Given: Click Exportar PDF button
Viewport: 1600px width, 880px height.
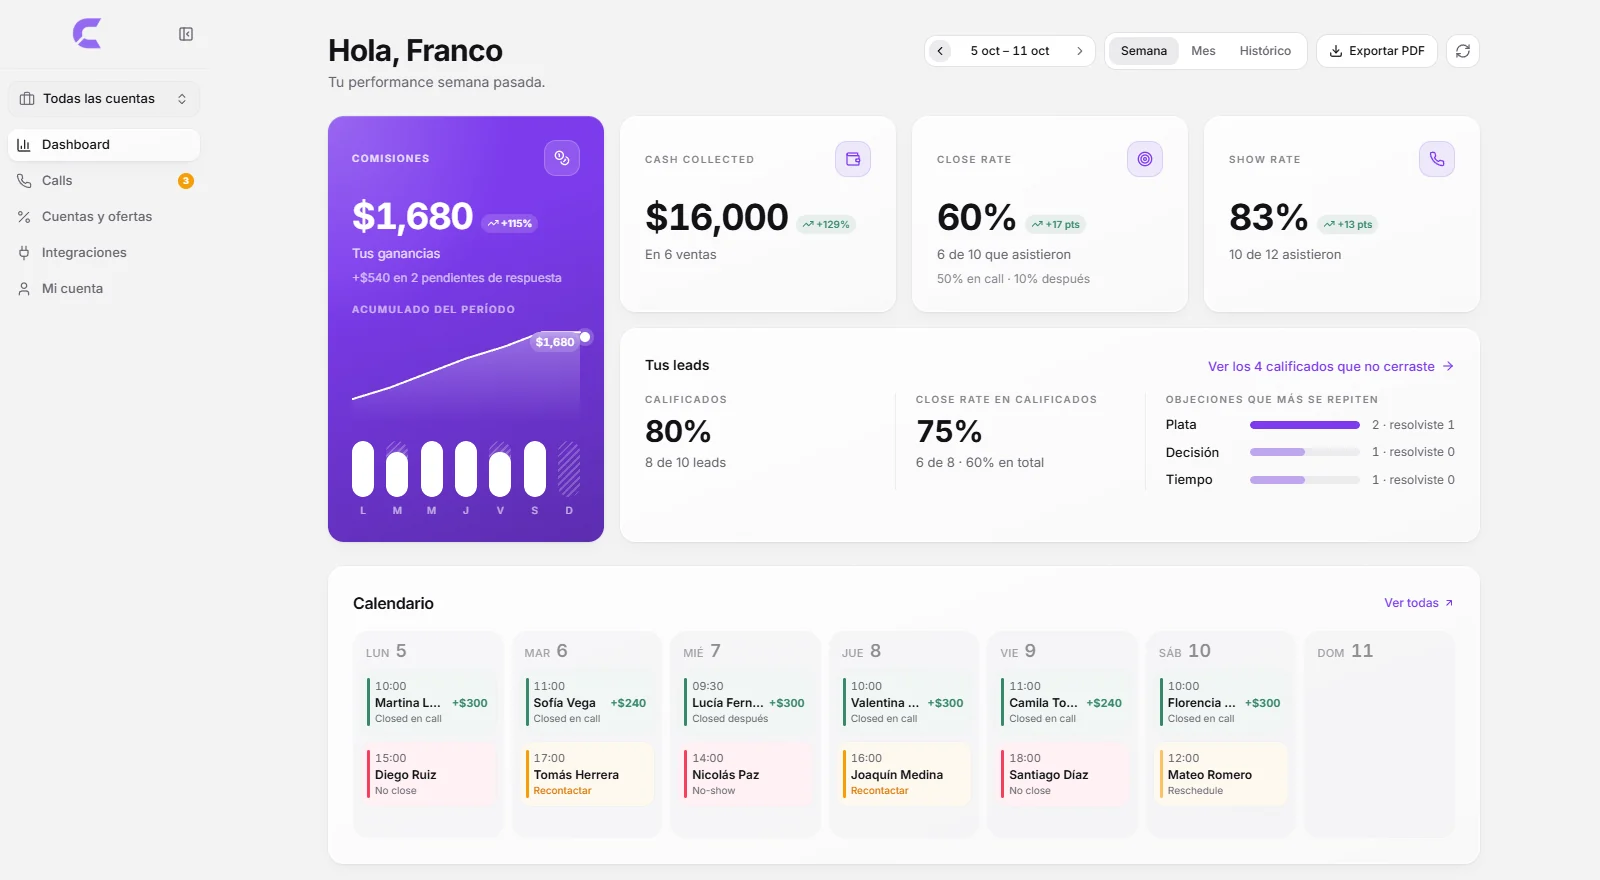Looking at the screenshot, I should point(1377,51).
